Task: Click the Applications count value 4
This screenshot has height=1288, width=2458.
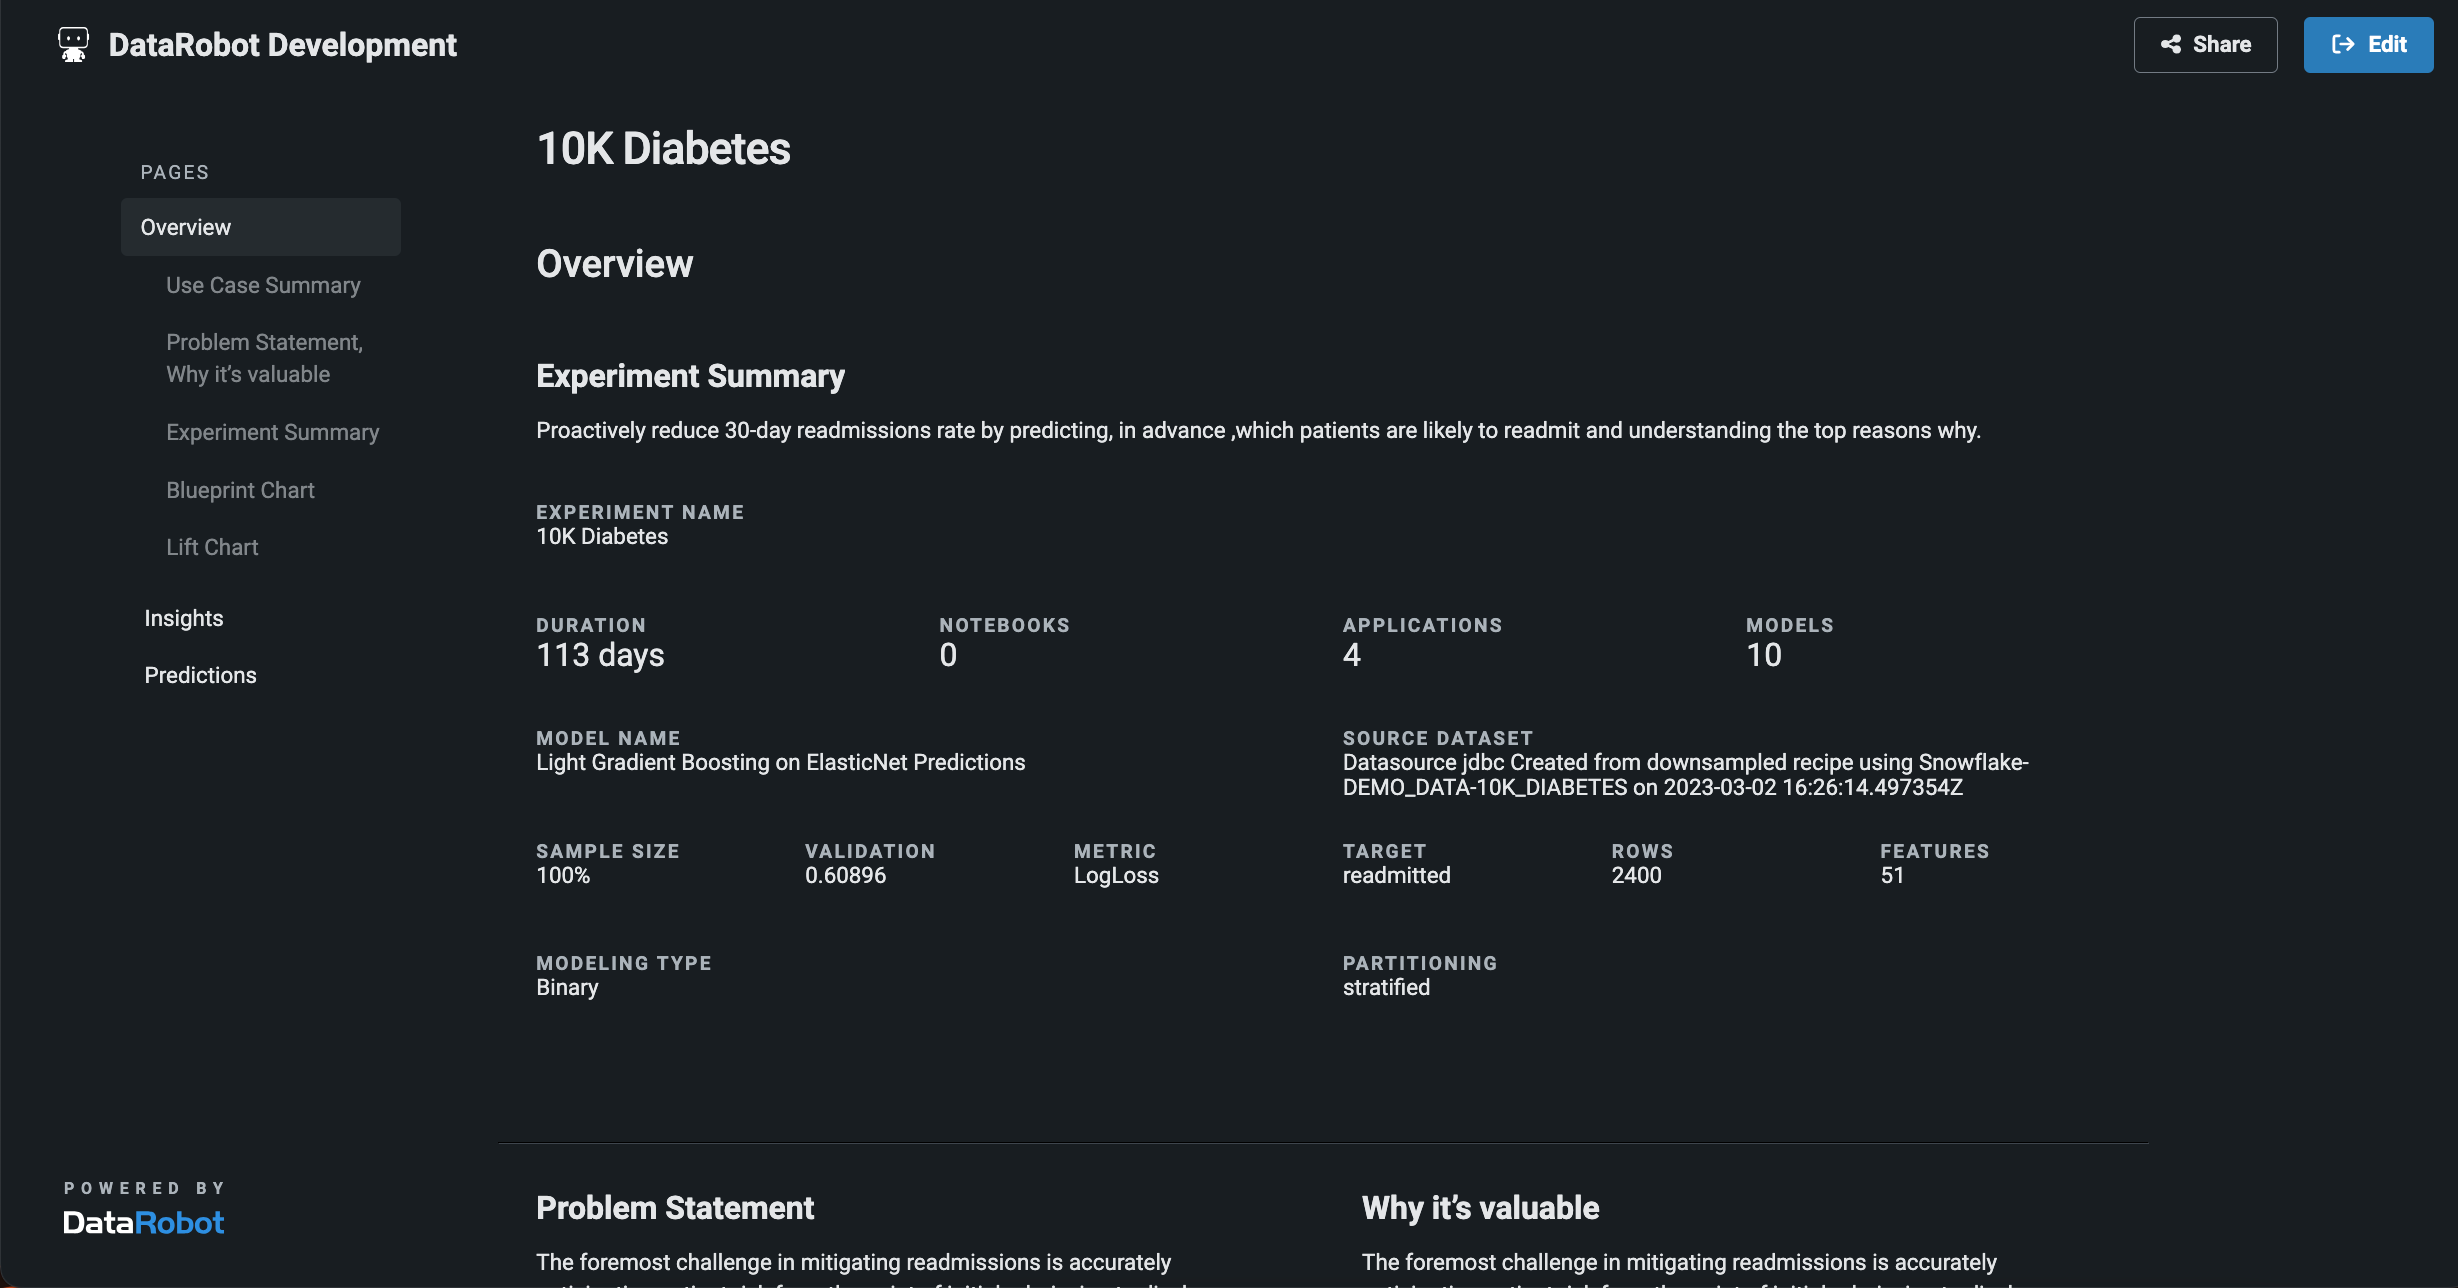Action: click(1351, 655)
